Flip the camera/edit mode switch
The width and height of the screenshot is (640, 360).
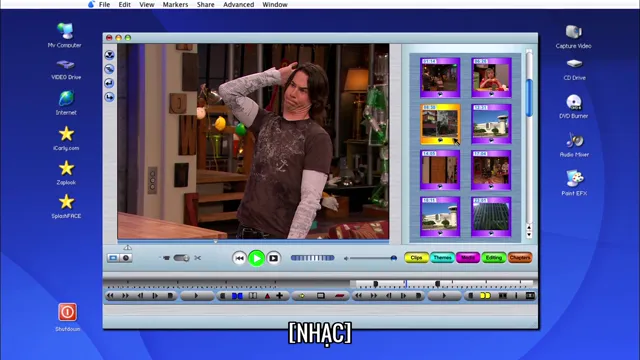[181, 258]
